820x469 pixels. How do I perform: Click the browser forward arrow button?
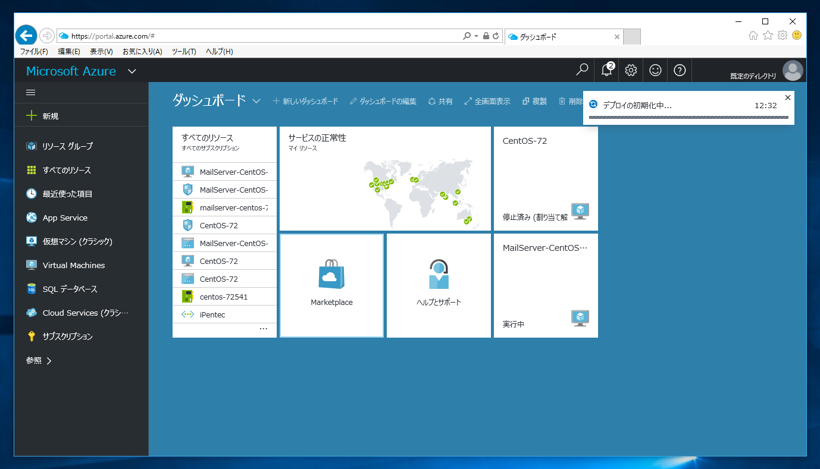pos(47,36)
